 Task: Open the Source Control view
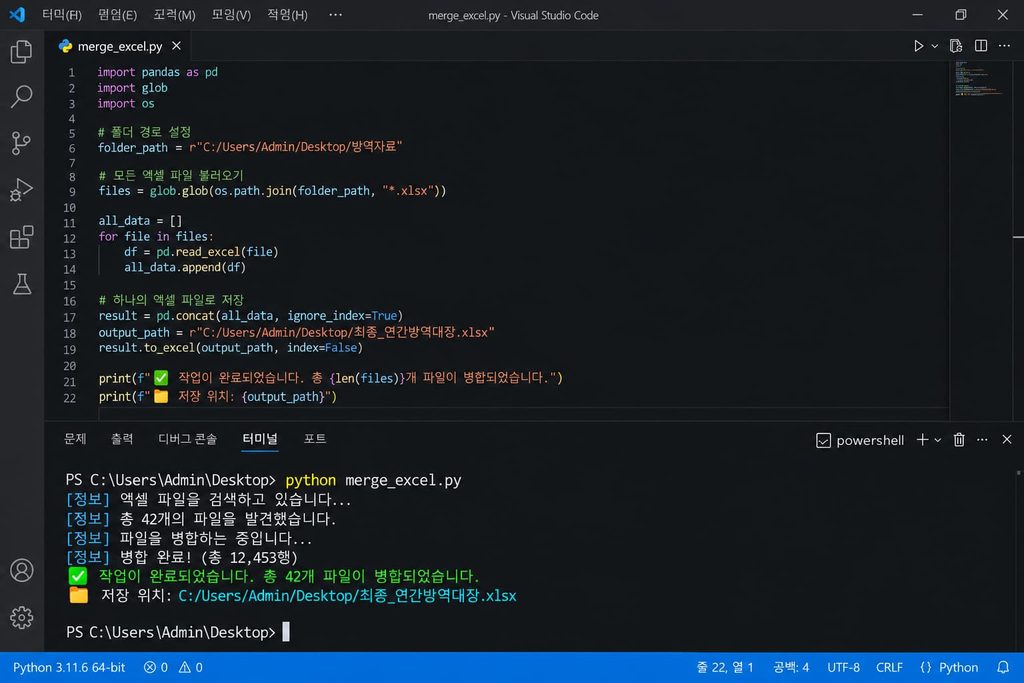pos(22,143)
